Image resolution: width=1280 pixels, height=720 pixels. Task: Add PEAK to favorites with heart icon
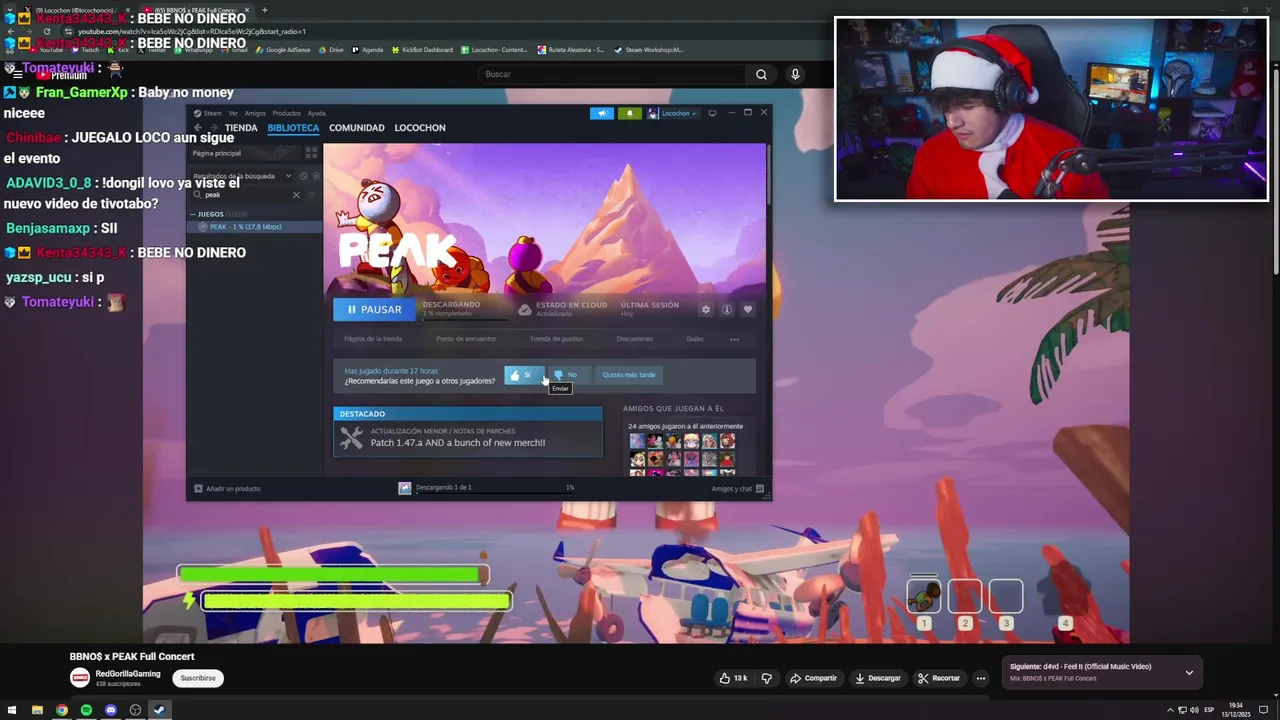748,310
